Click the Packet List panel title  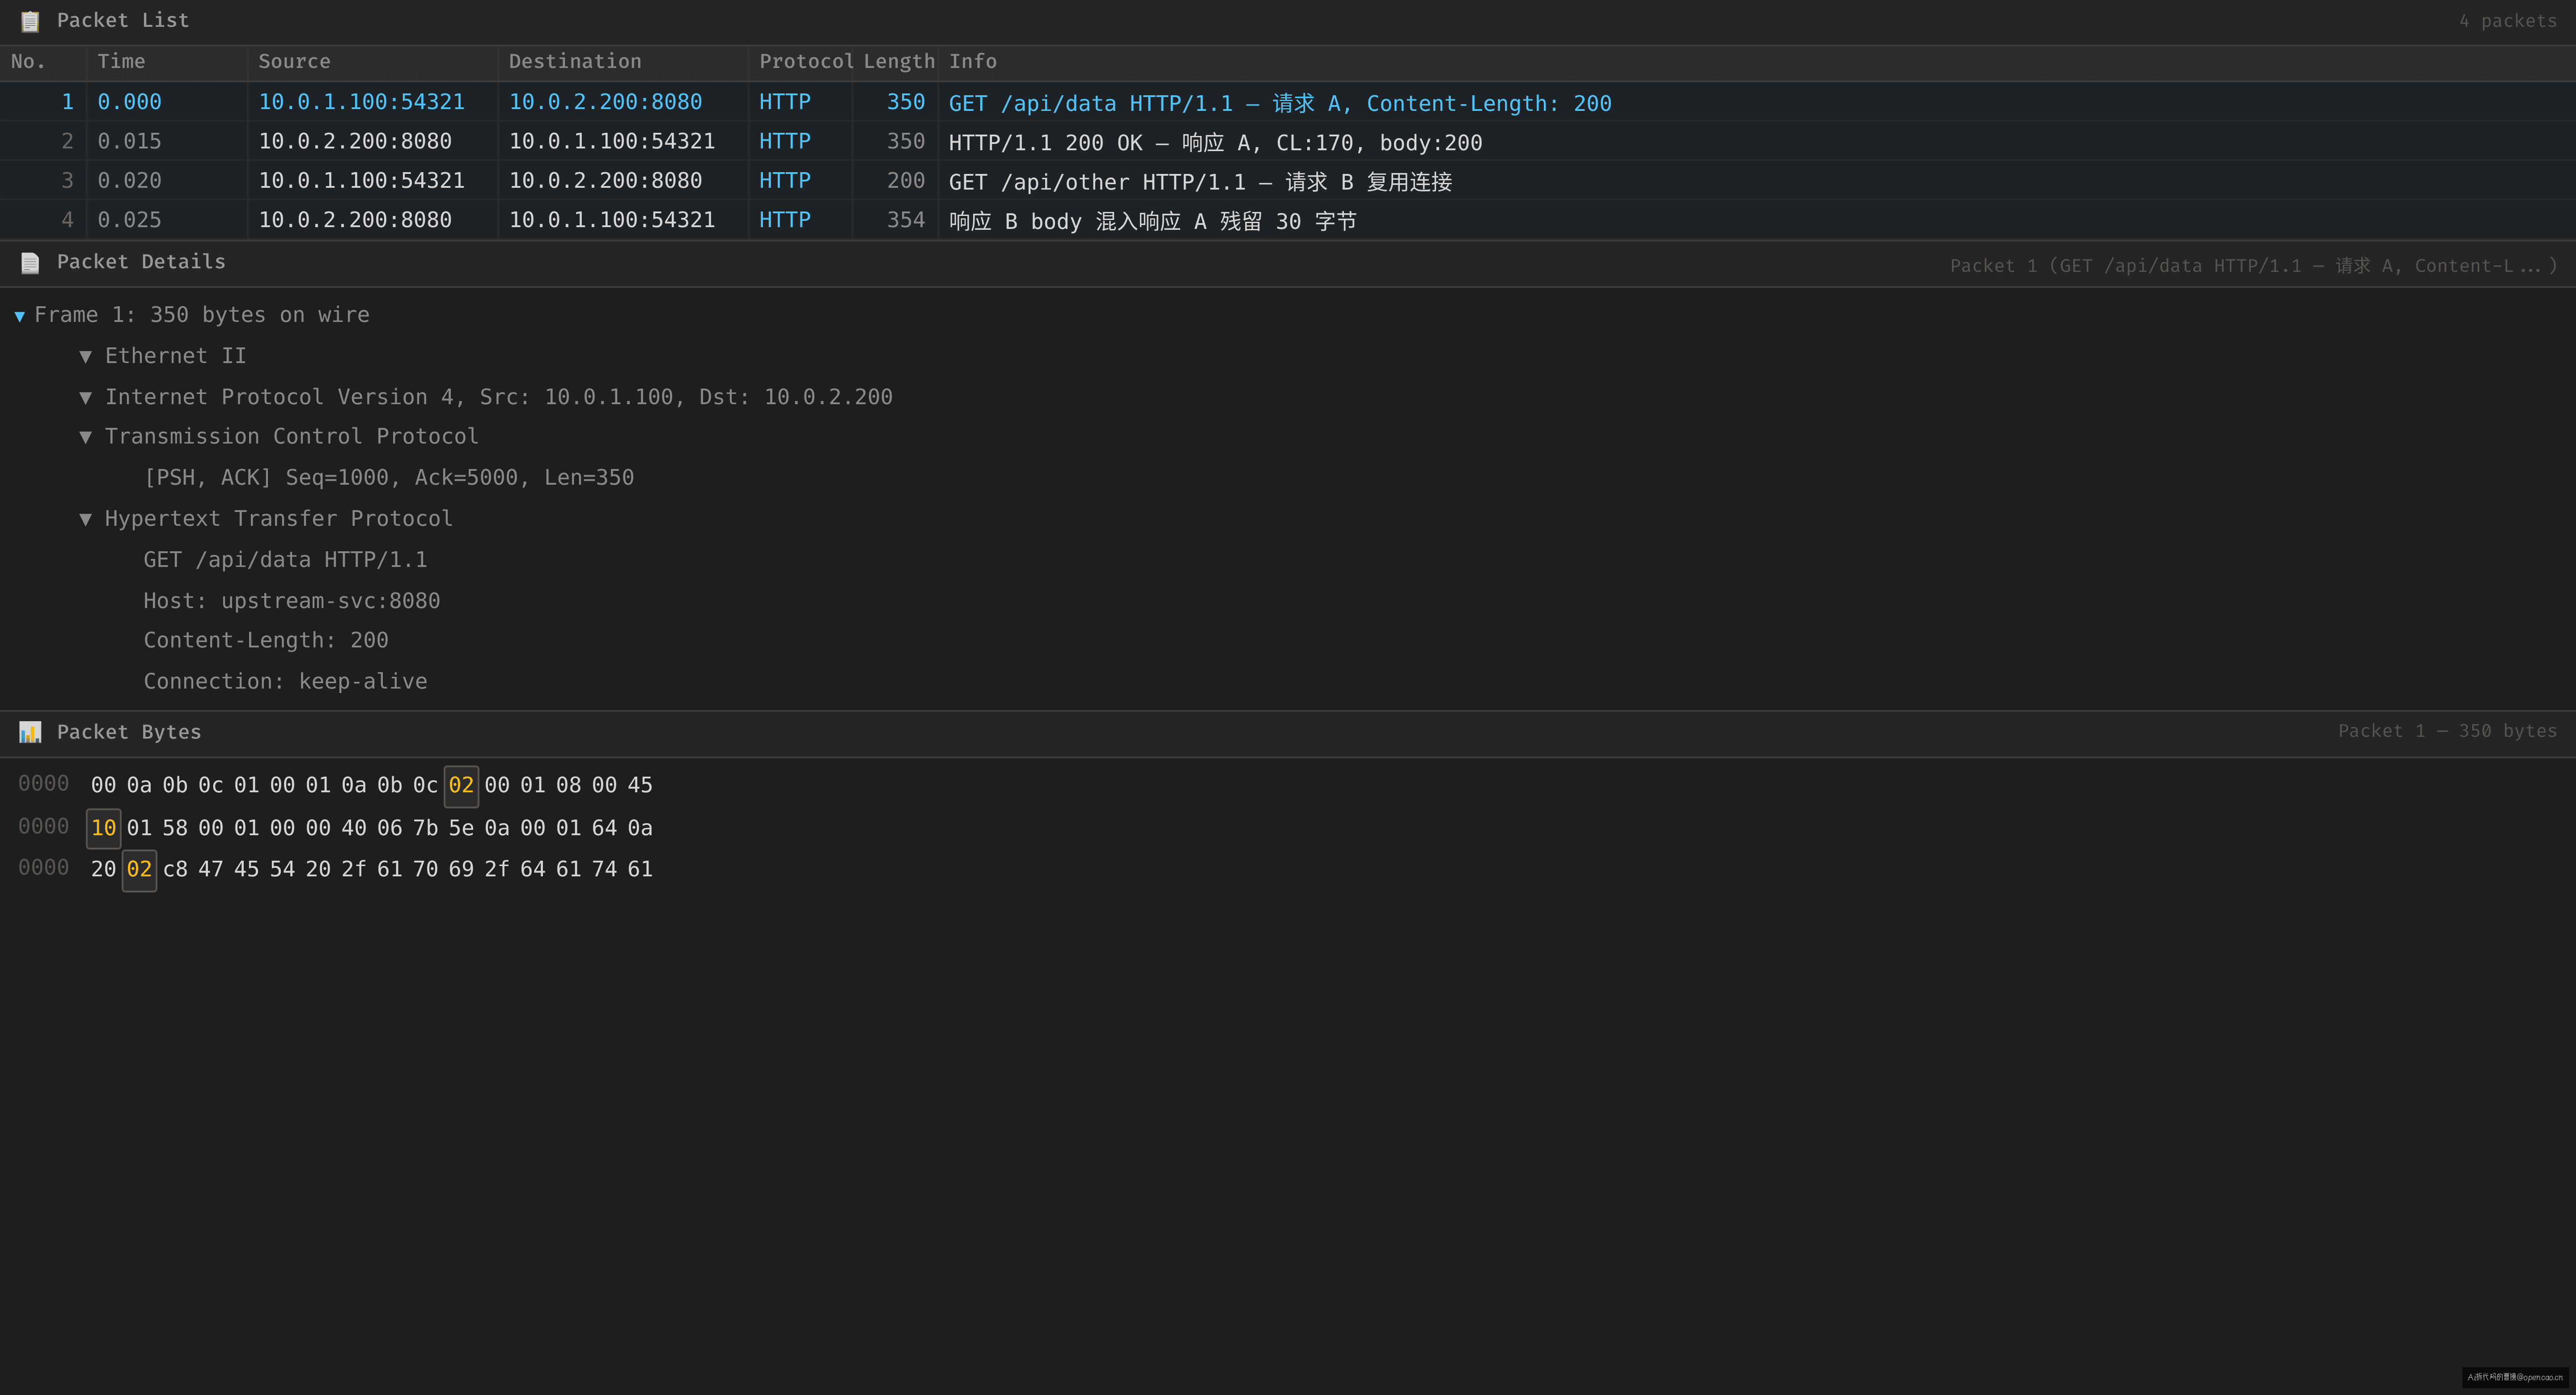pyautogui.click(x=123, y=21)
